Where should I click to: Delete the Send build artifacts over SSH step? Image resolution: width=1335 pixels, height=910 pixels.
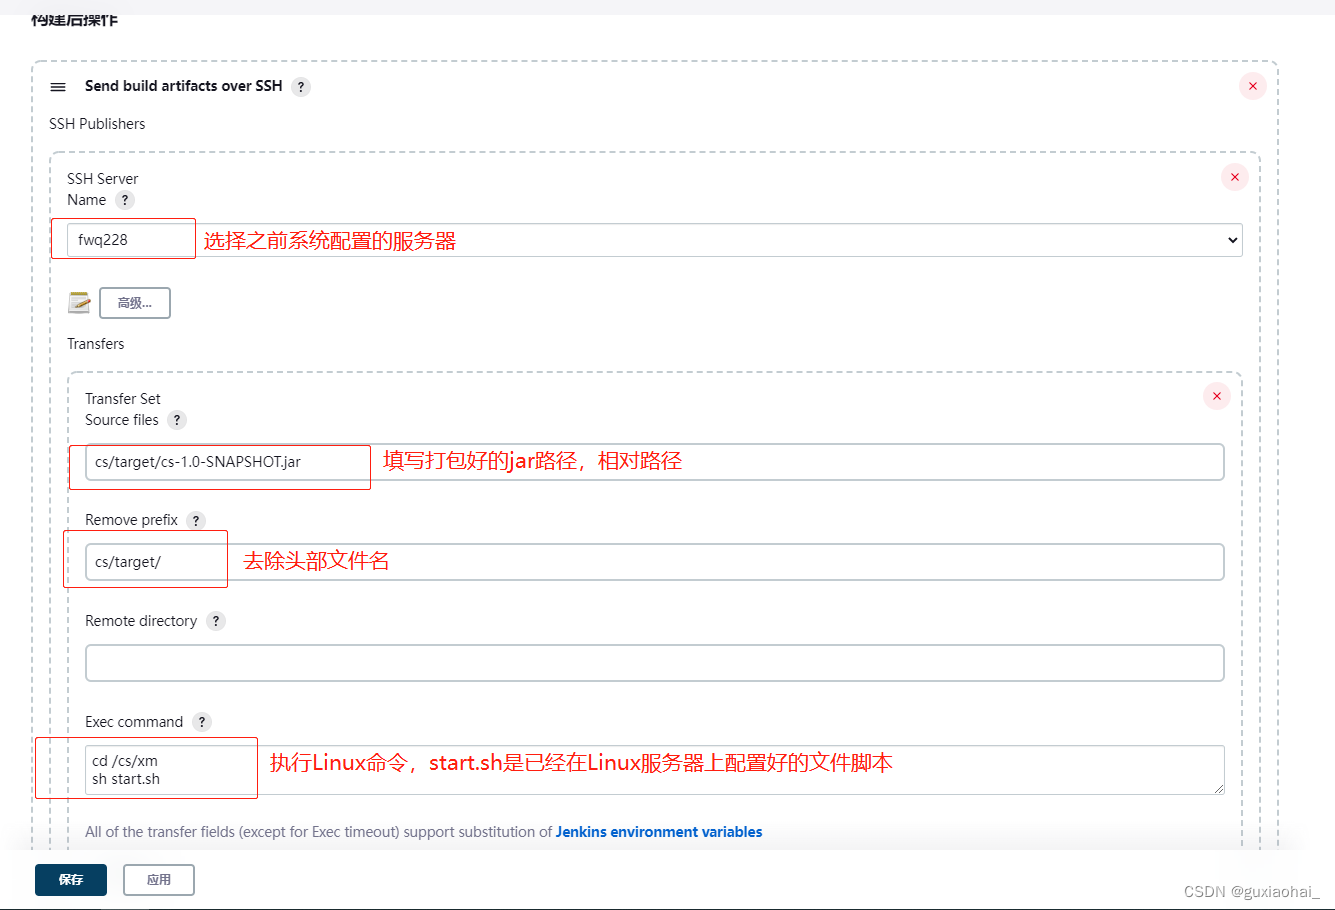coord(1253,86)
